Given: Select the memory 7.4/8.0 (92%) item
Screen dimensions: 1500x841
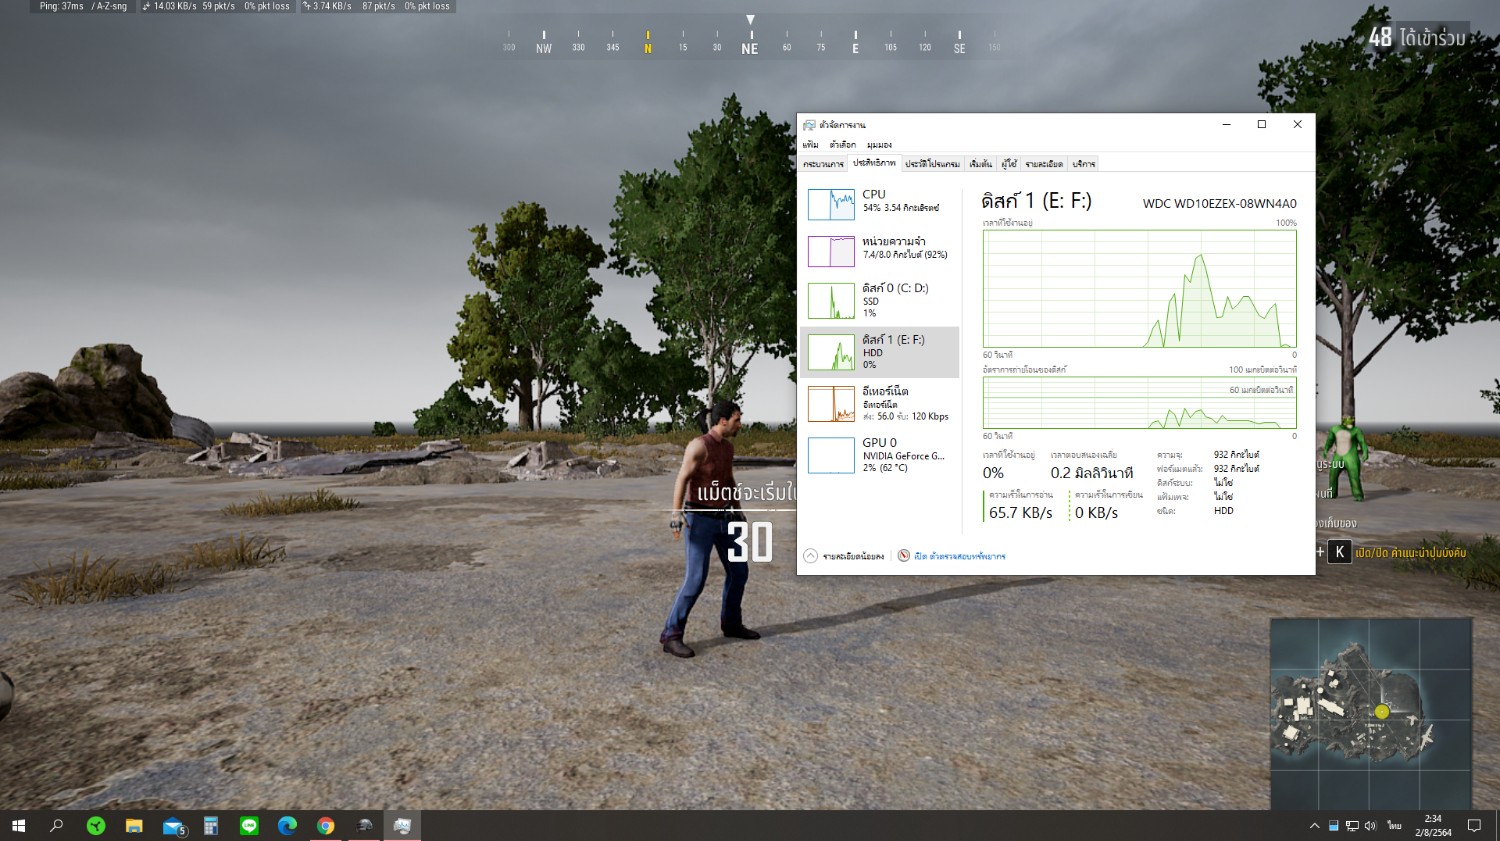Looking at the screenshot, I should [879, 251].
